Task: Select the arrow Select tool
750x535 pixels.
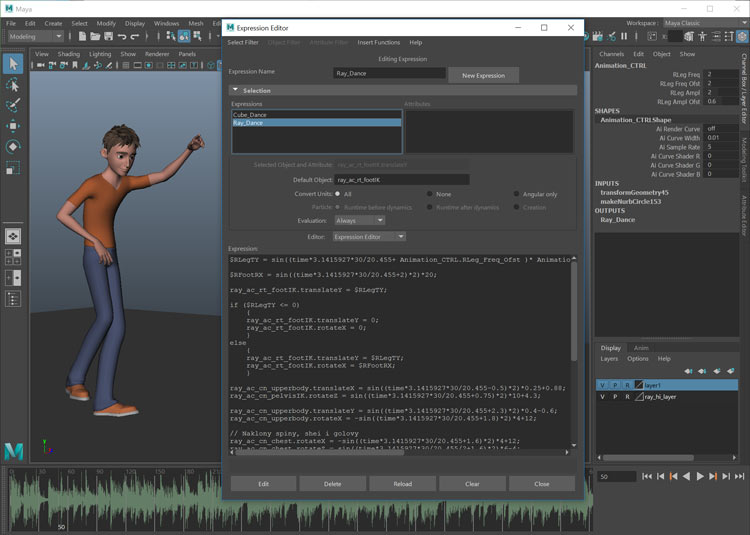Action: pos(14,64)
